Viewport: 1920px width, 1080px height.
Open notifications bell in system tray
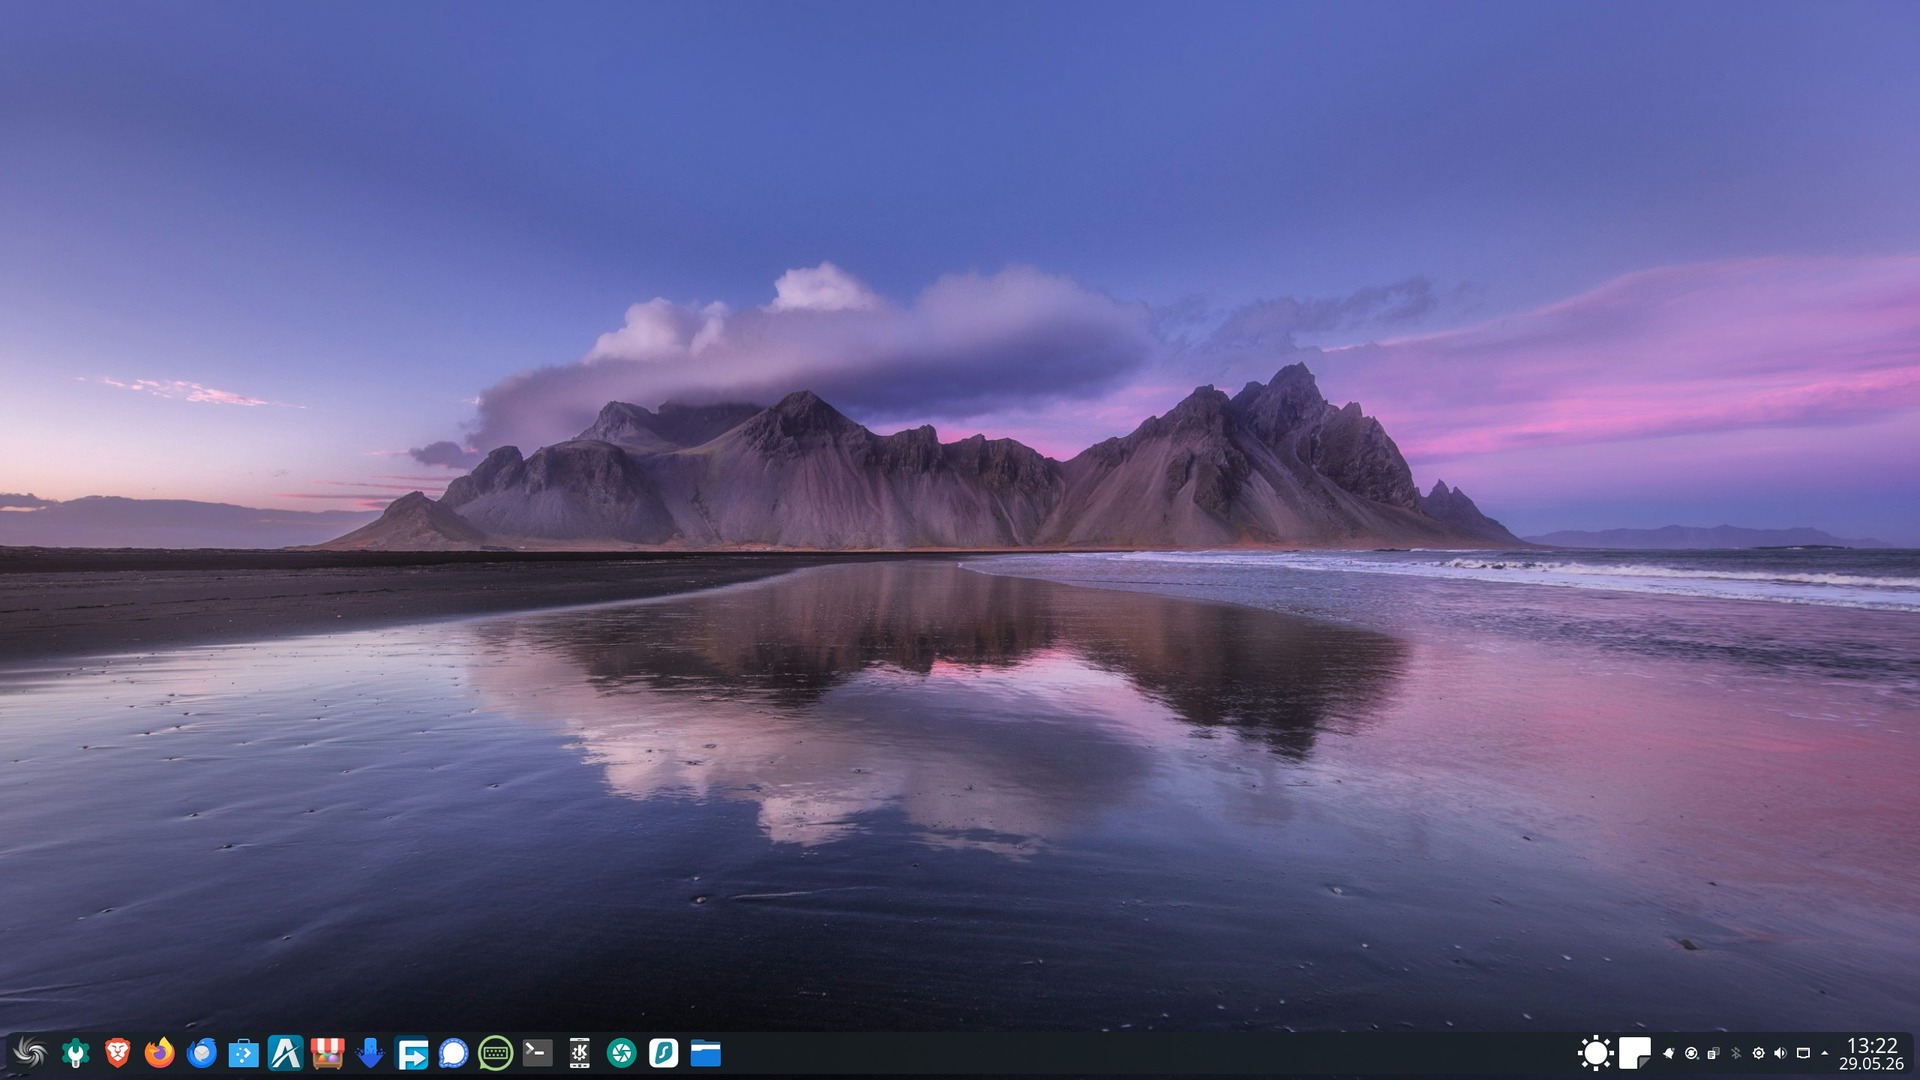click(1669, 1053)
